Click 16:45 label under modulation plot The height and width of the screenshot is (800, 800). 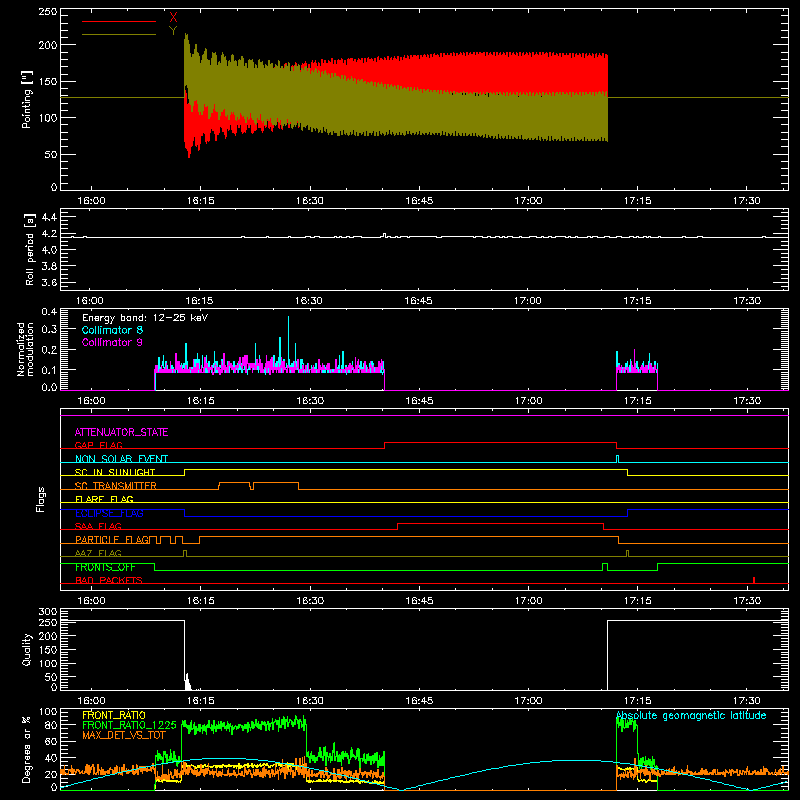[419, 401]
